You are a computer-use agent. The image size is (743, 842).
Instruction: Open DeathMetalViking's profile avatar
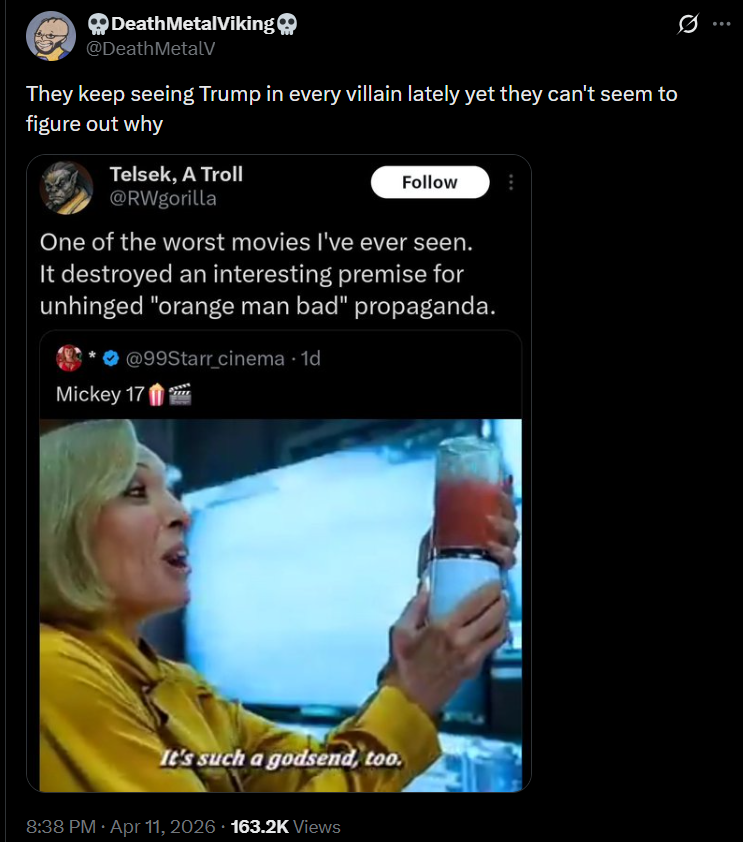(51, 36)
